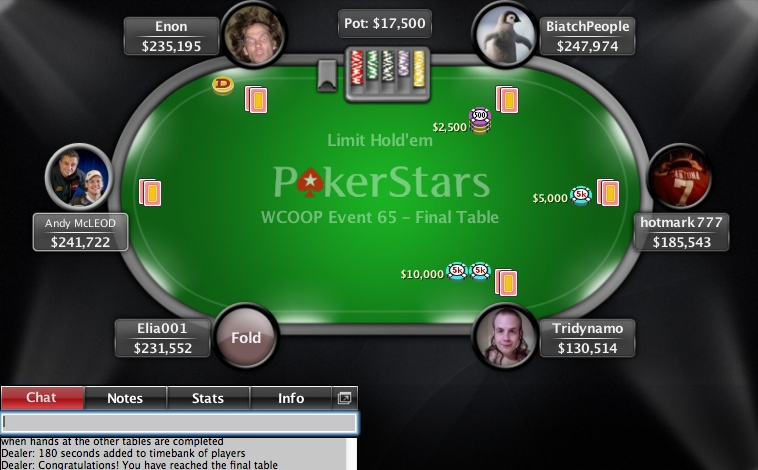Image resolution: width=758 pixels, height=470 pixels.
Task: Open Enon's player avatar
Action: [x=254, y=35]
